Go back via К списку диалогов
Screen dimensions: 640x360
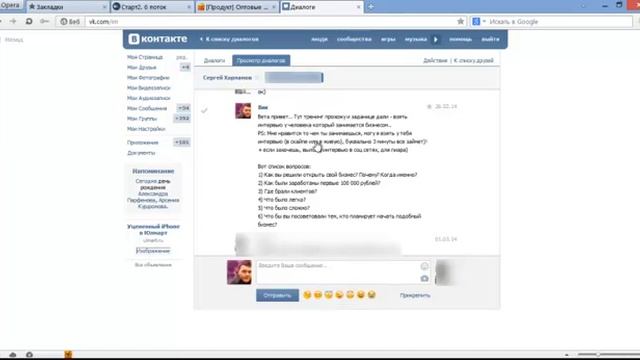pyautogui.click(x=229, y=39)
